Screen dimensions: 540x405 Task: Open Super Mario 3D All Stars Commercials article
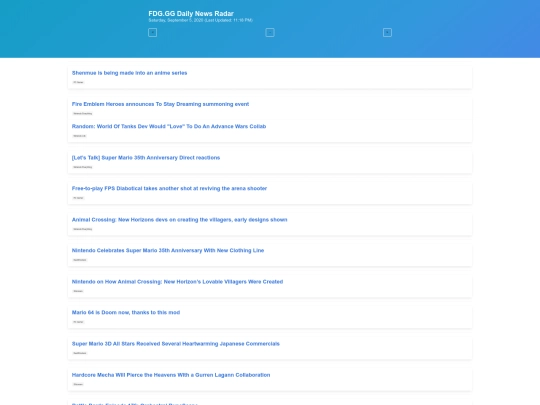(x=176, y=344)
